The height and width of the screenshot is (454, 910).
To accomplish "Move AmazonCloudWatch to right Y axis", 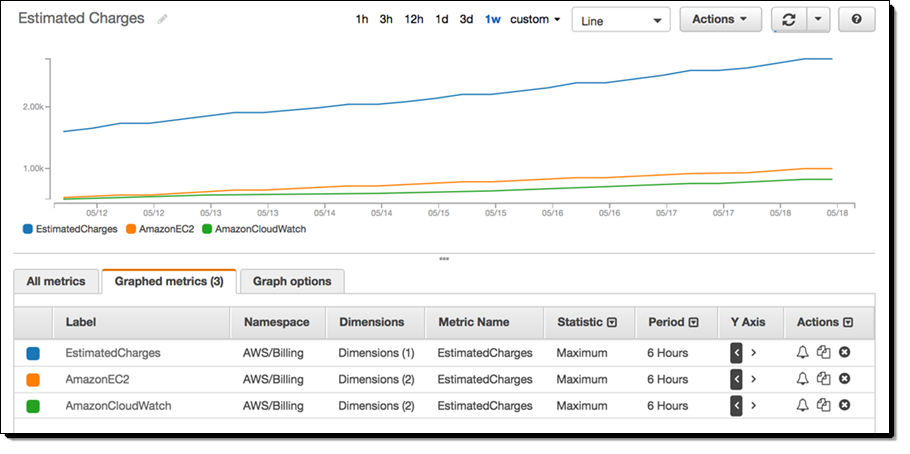I will (754, 406).
